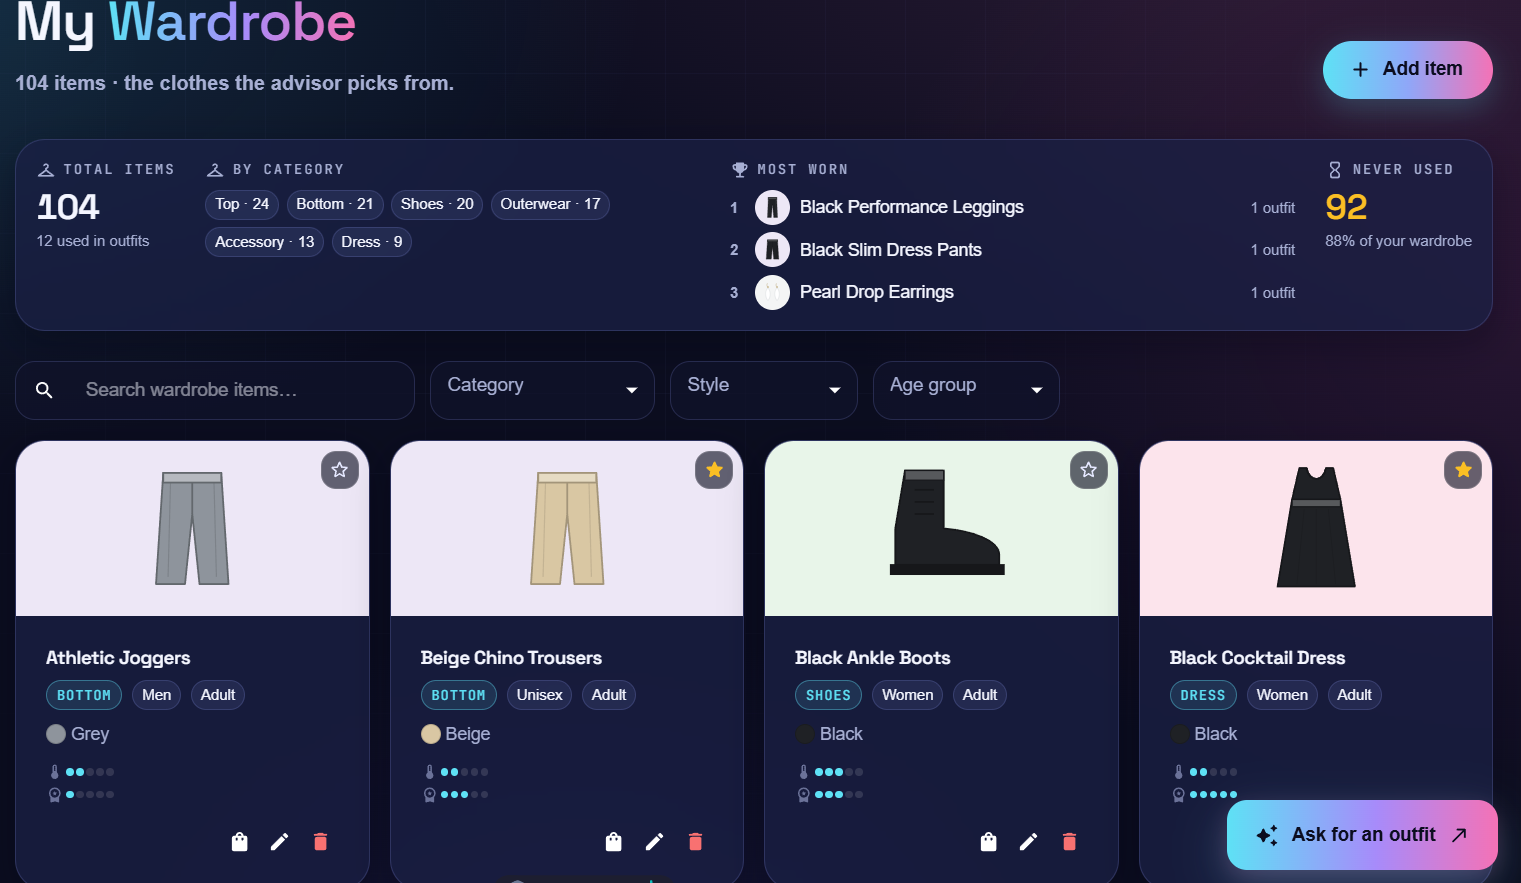1521x883 pixels.
Task: Click the bag icon for Beige Chino Trousers
Action: [x=614, y=842]
